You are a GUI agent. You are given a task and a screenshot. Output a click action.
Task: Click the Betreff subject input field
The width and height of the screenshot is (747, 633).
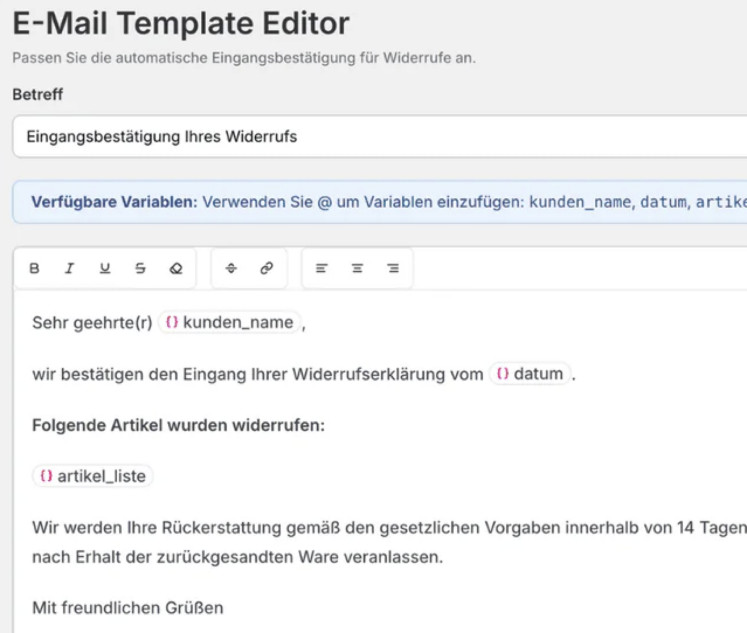point(380,136)
